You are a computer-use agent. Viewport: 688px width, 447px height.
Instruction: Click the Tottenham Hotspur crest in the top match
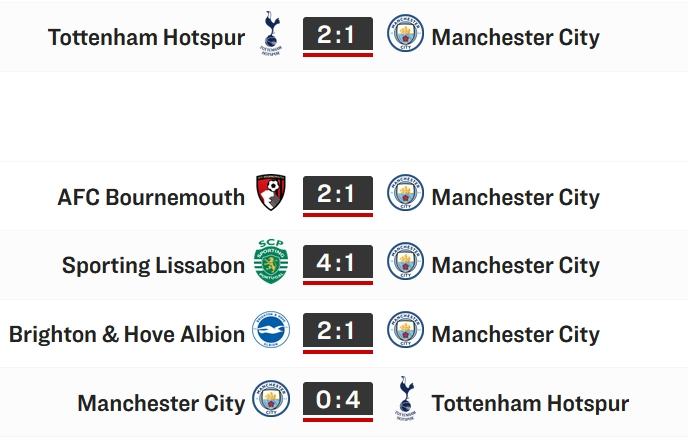(271, 33)
